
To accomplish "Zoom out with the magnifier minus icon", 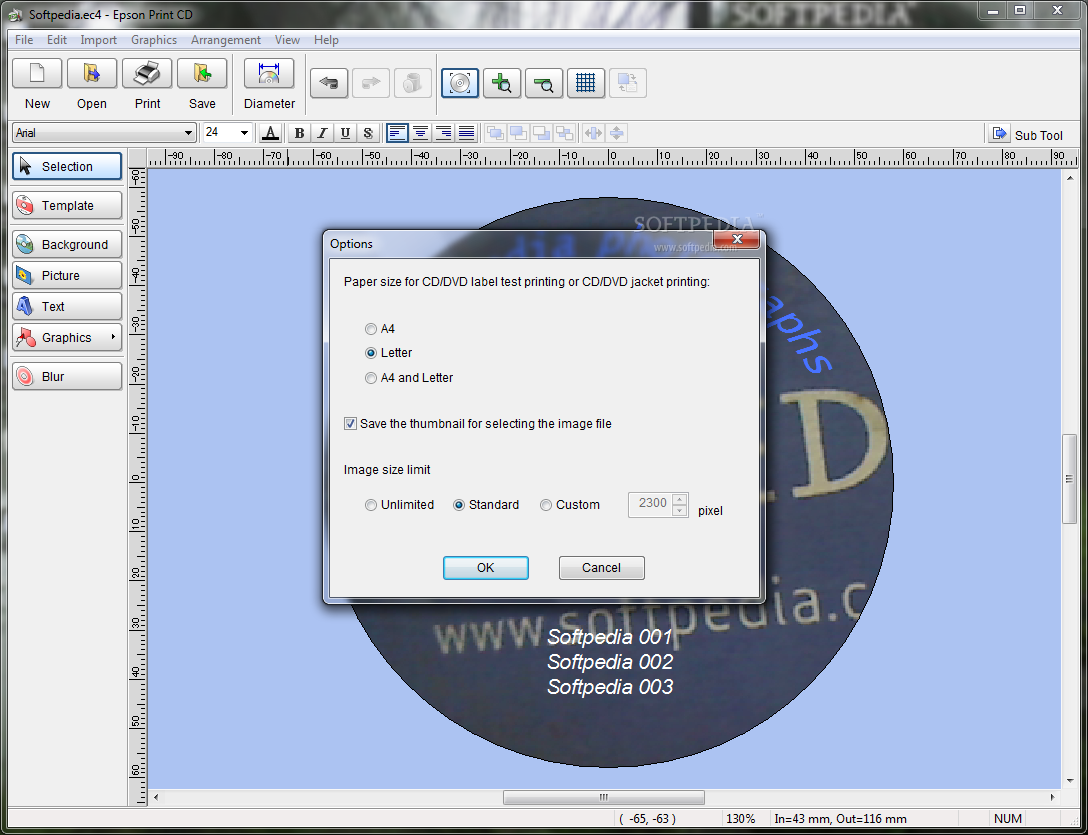I will click(544, 83).
